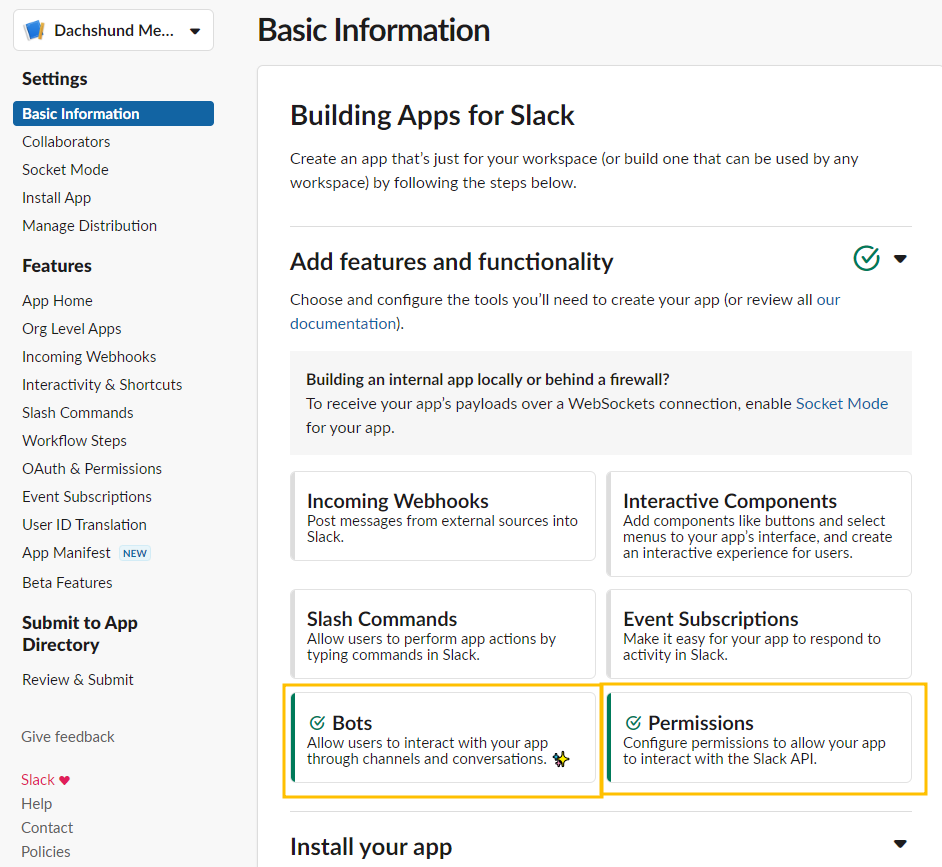Click the Slack footer link

pos(38,780)
